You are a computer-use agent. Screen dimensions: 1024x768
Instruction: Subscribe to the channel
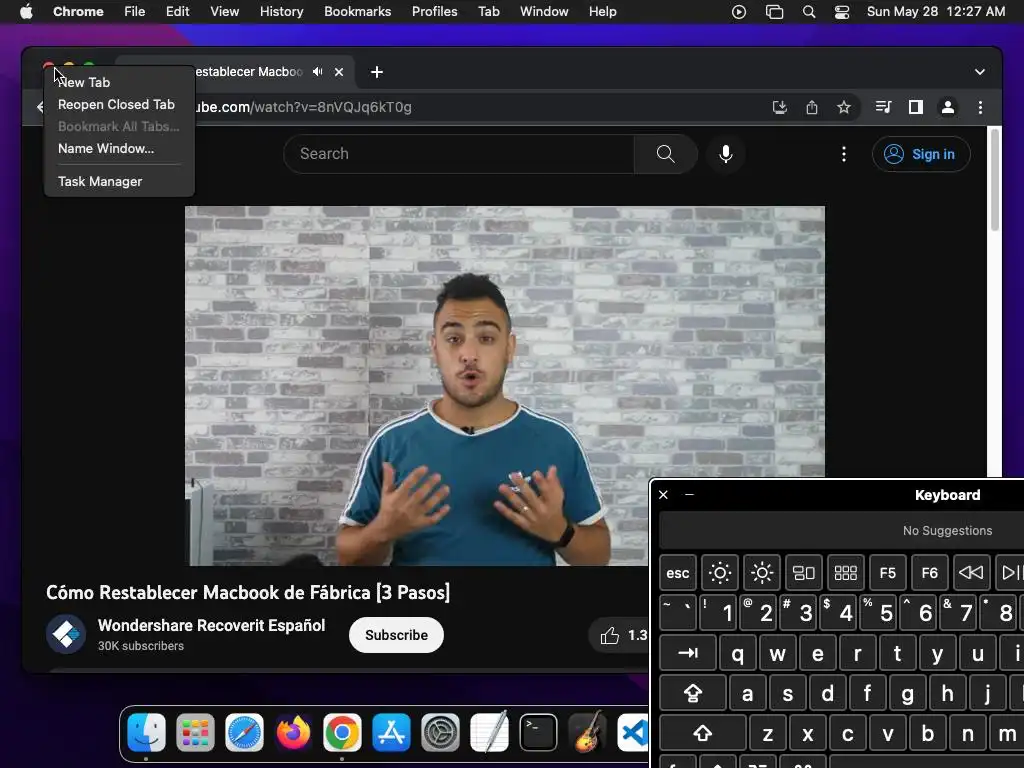396,635
